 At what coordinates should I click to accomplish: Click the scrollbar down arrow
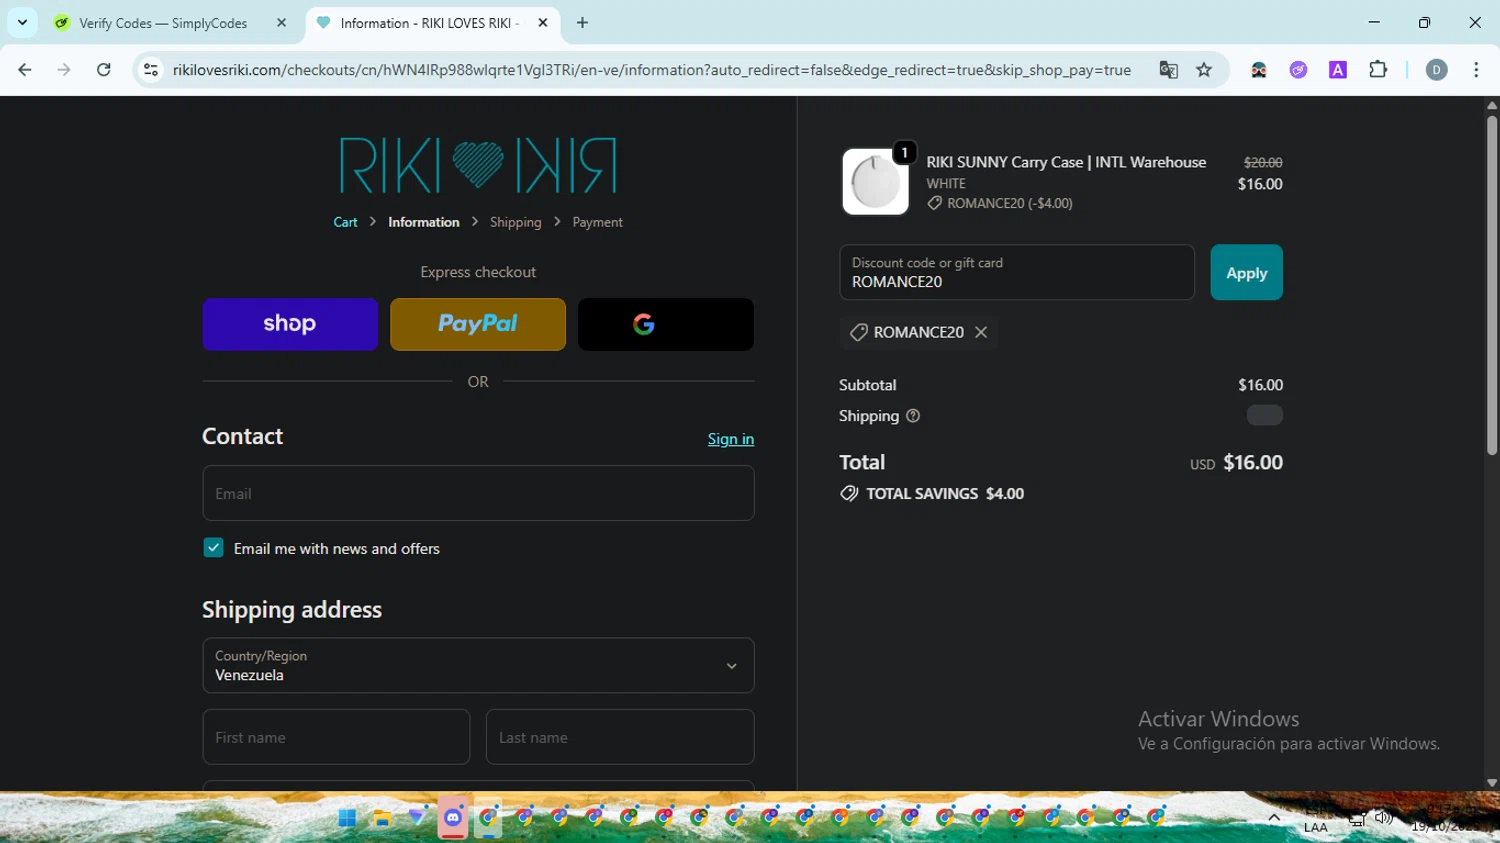tap(1491, 783)
